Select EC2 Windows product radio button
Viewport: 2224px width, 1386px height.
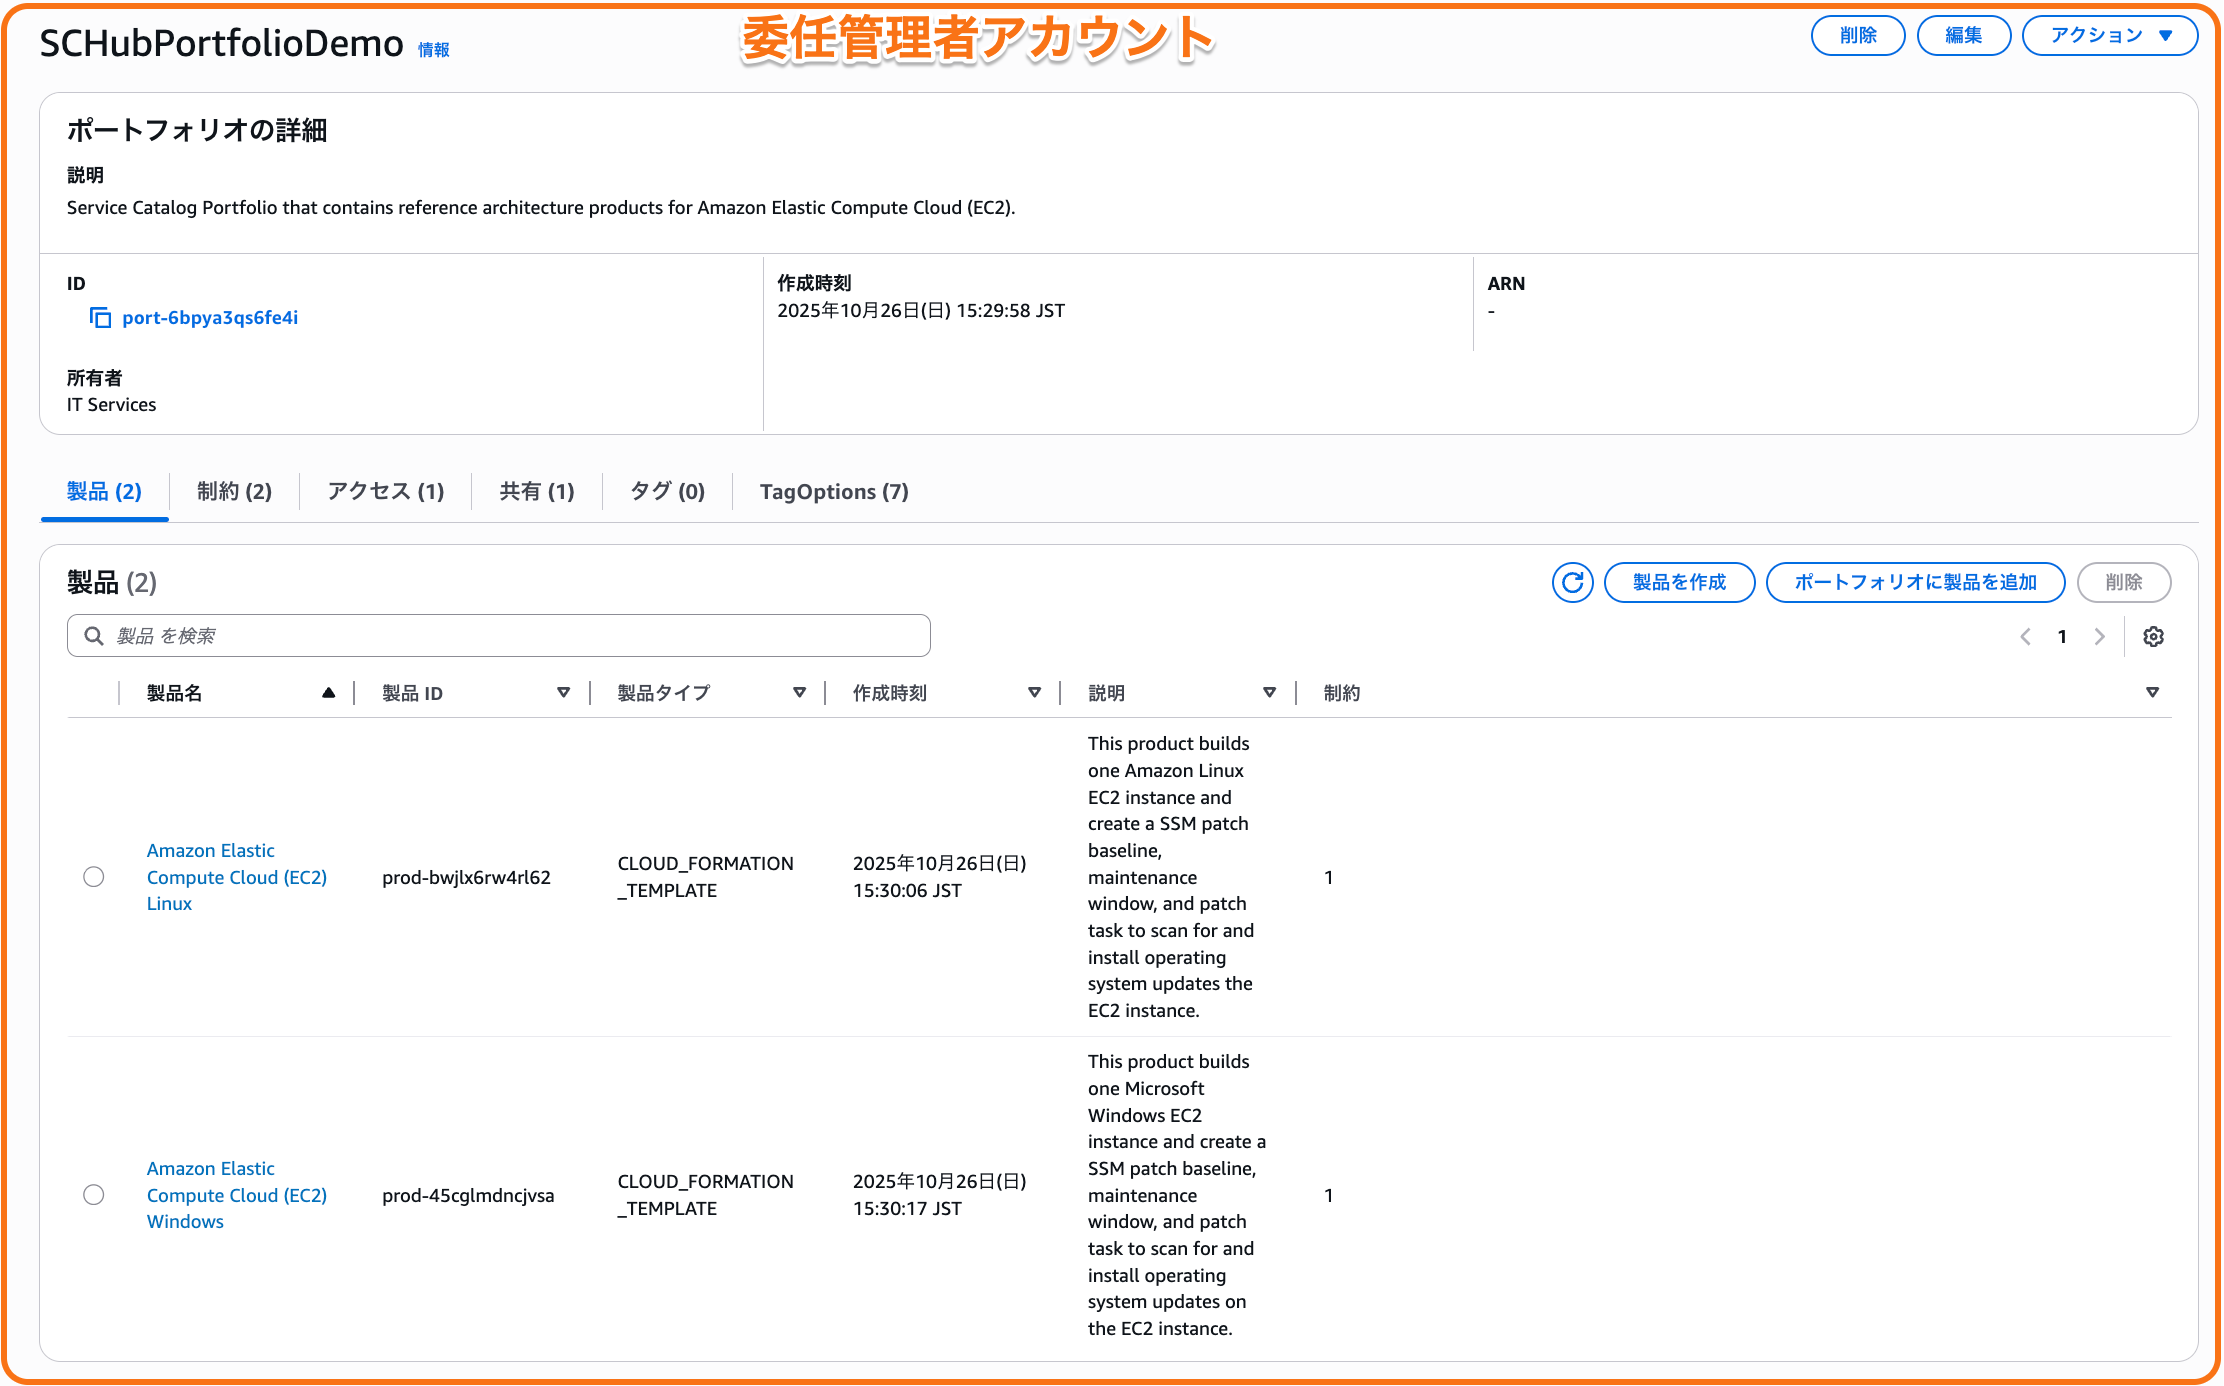94,1195
